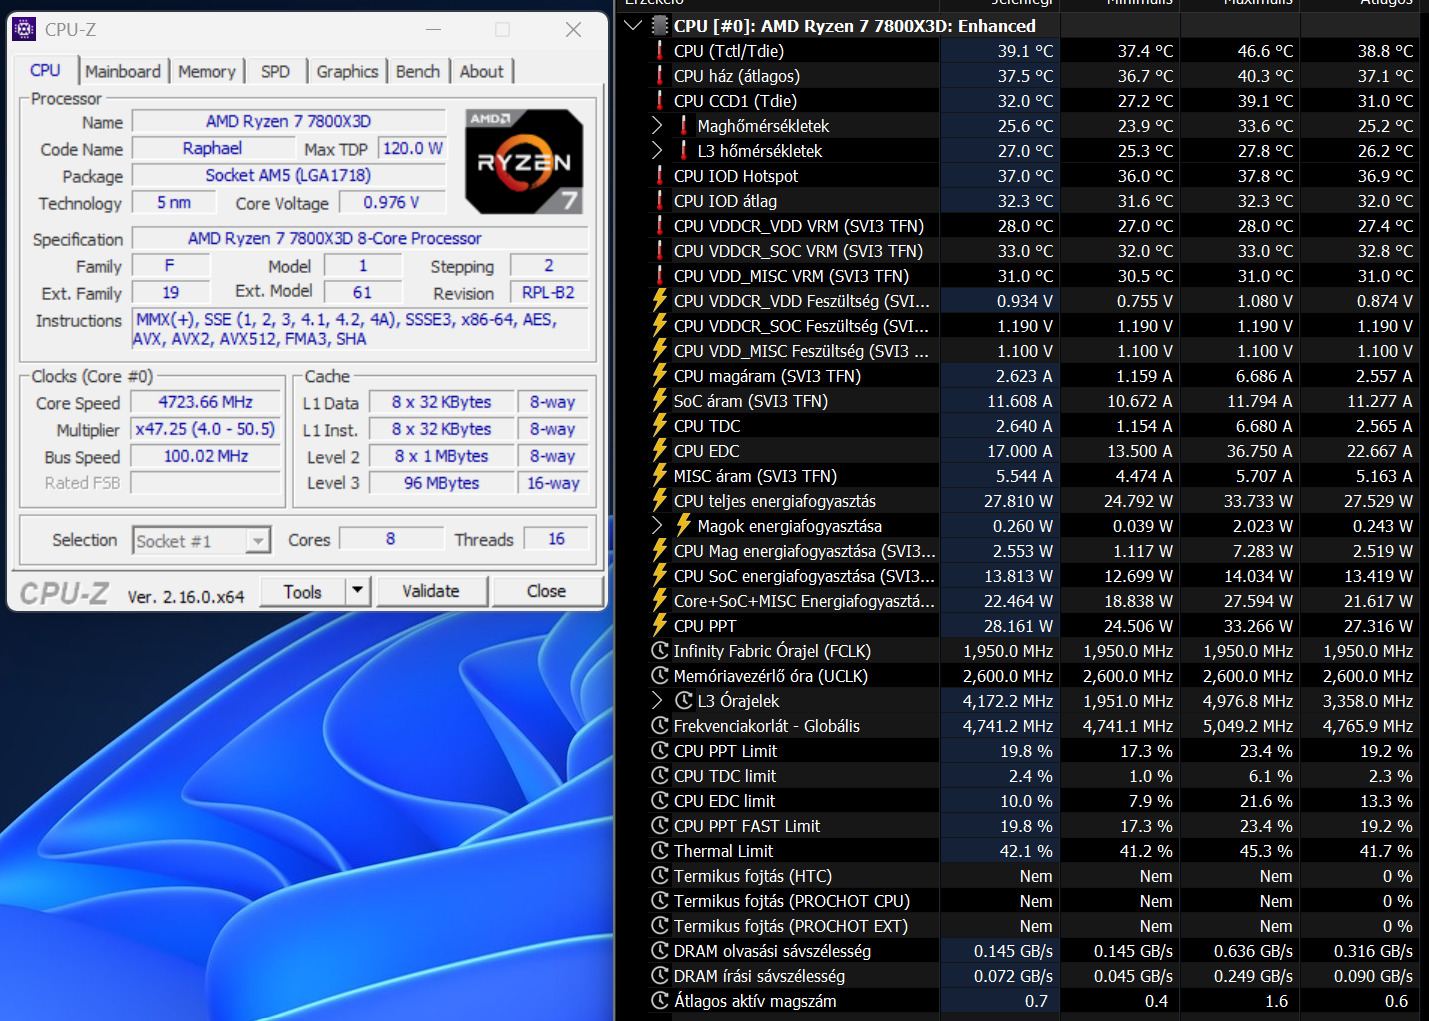Switch to the Mainboard tab in CPU-Z
Image resolution: width=1429 pixels, height=1021 pixels.
tap(123, 71)
